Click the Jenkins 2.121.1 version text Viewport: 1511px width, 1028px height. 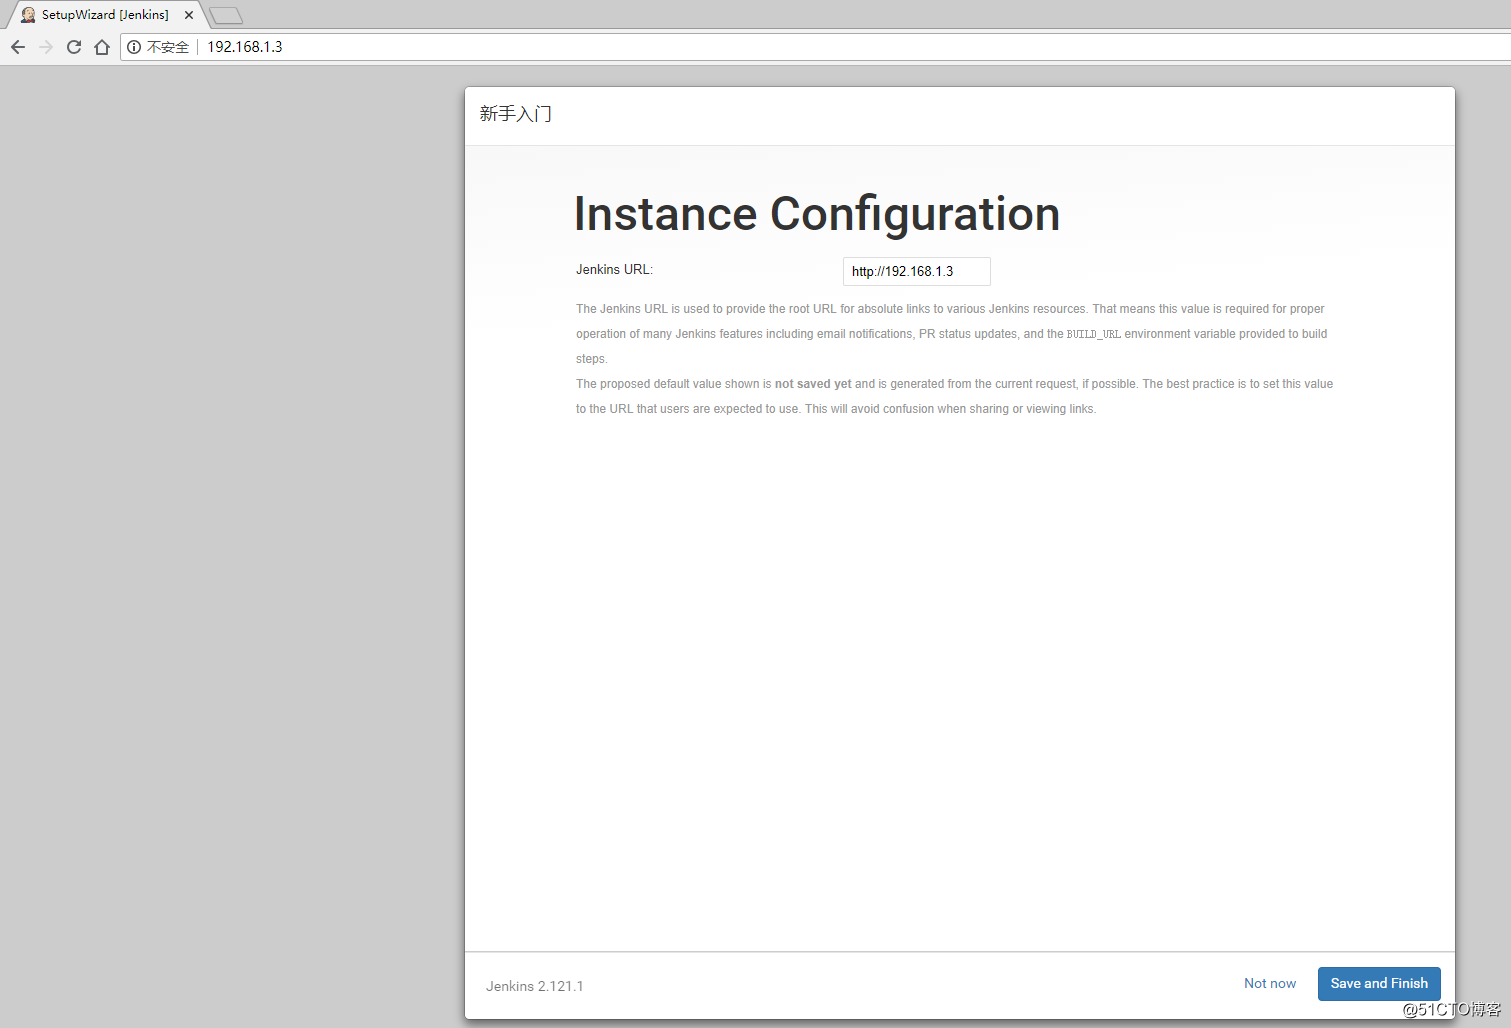point(535,986)
